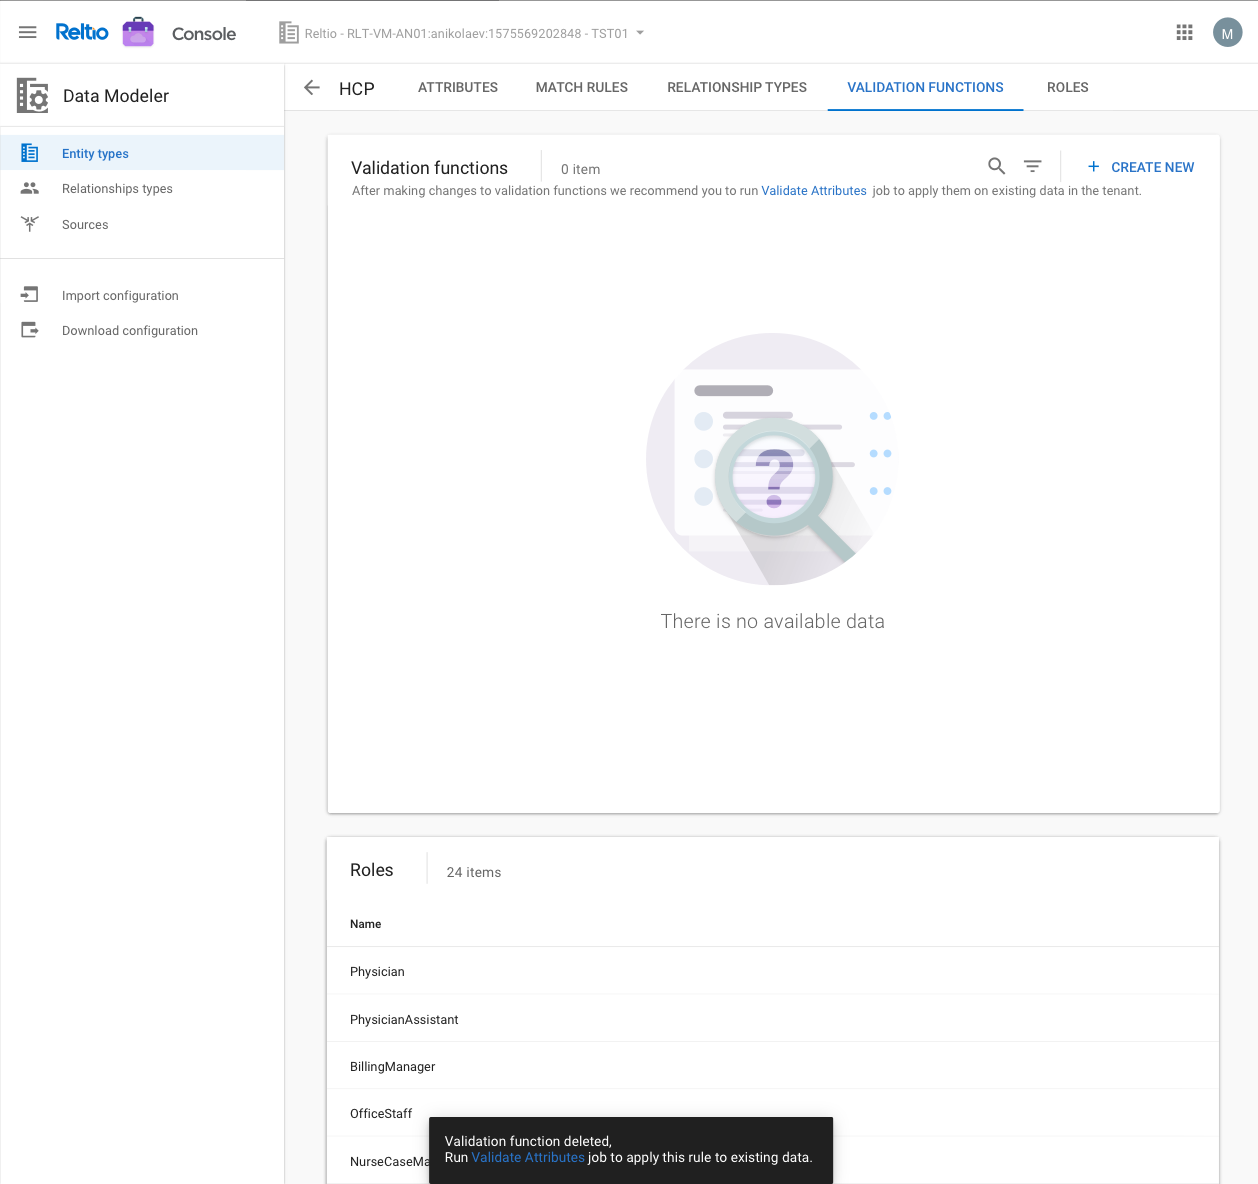Viewport: 1258px width, 1184px height.
Task: Select Import configuration
Action: (142, 295)
